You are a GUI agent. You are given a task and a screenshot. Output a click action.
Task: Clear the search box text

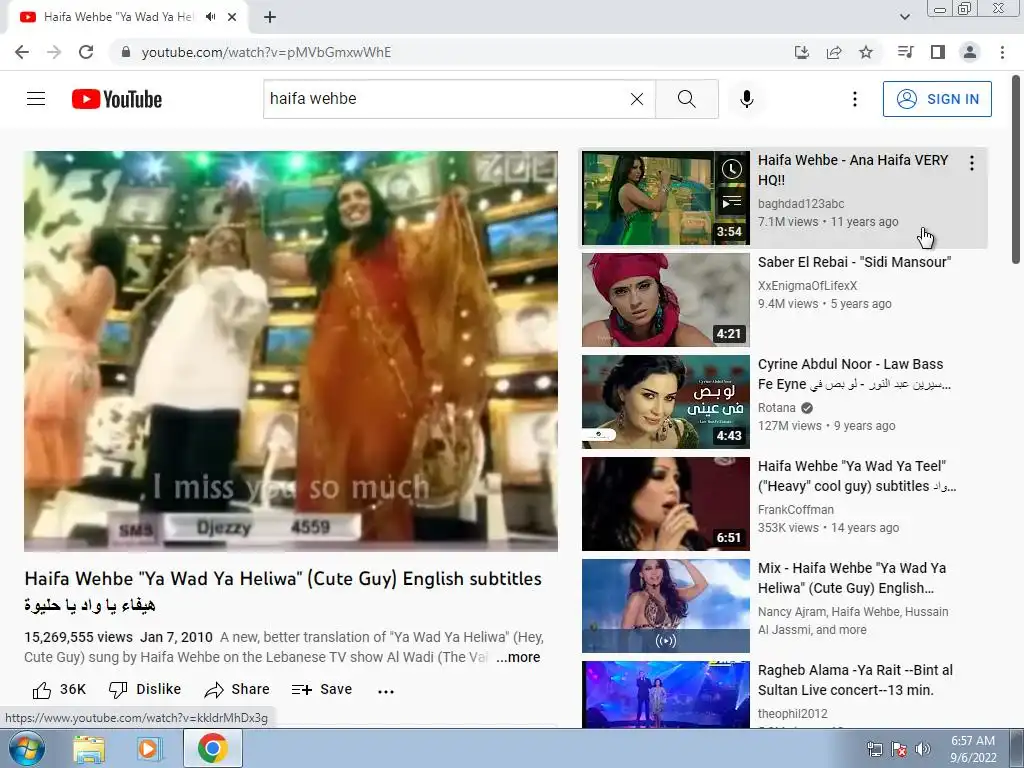coord(637,99)
